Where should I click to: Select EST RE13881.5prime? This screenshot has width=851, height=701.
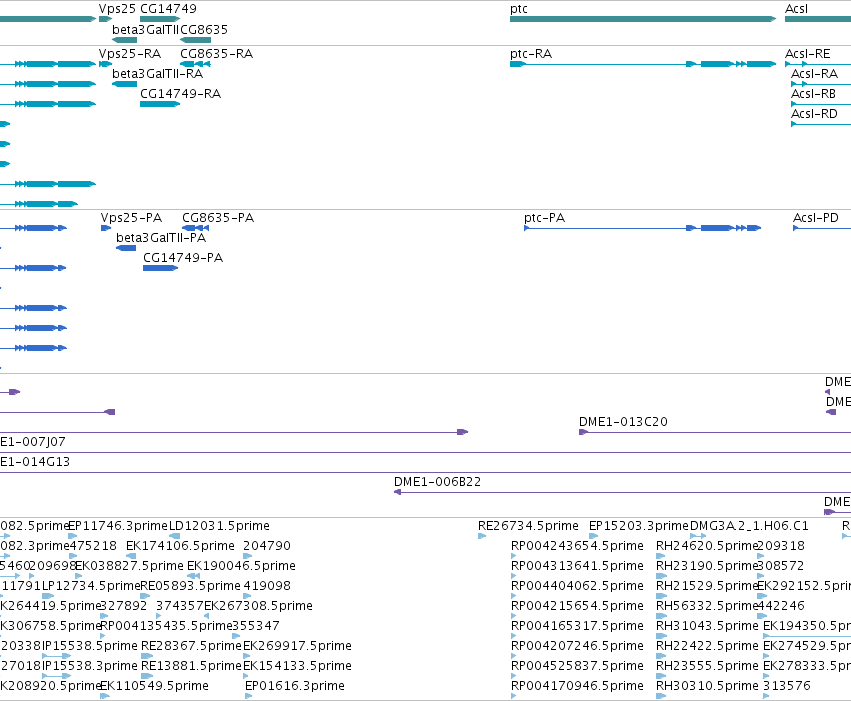coord(191,666)
